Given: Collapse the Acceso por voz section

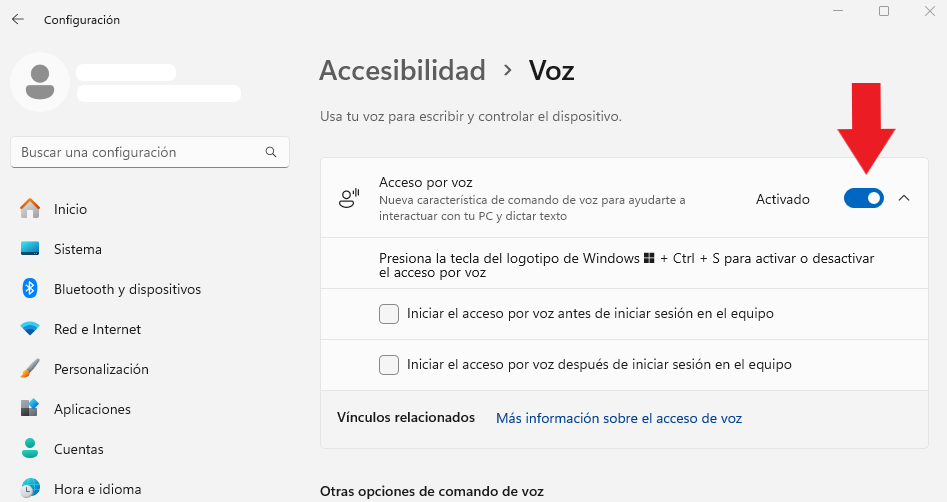Looking at the screenshot, I should click(x=904, y=198).
